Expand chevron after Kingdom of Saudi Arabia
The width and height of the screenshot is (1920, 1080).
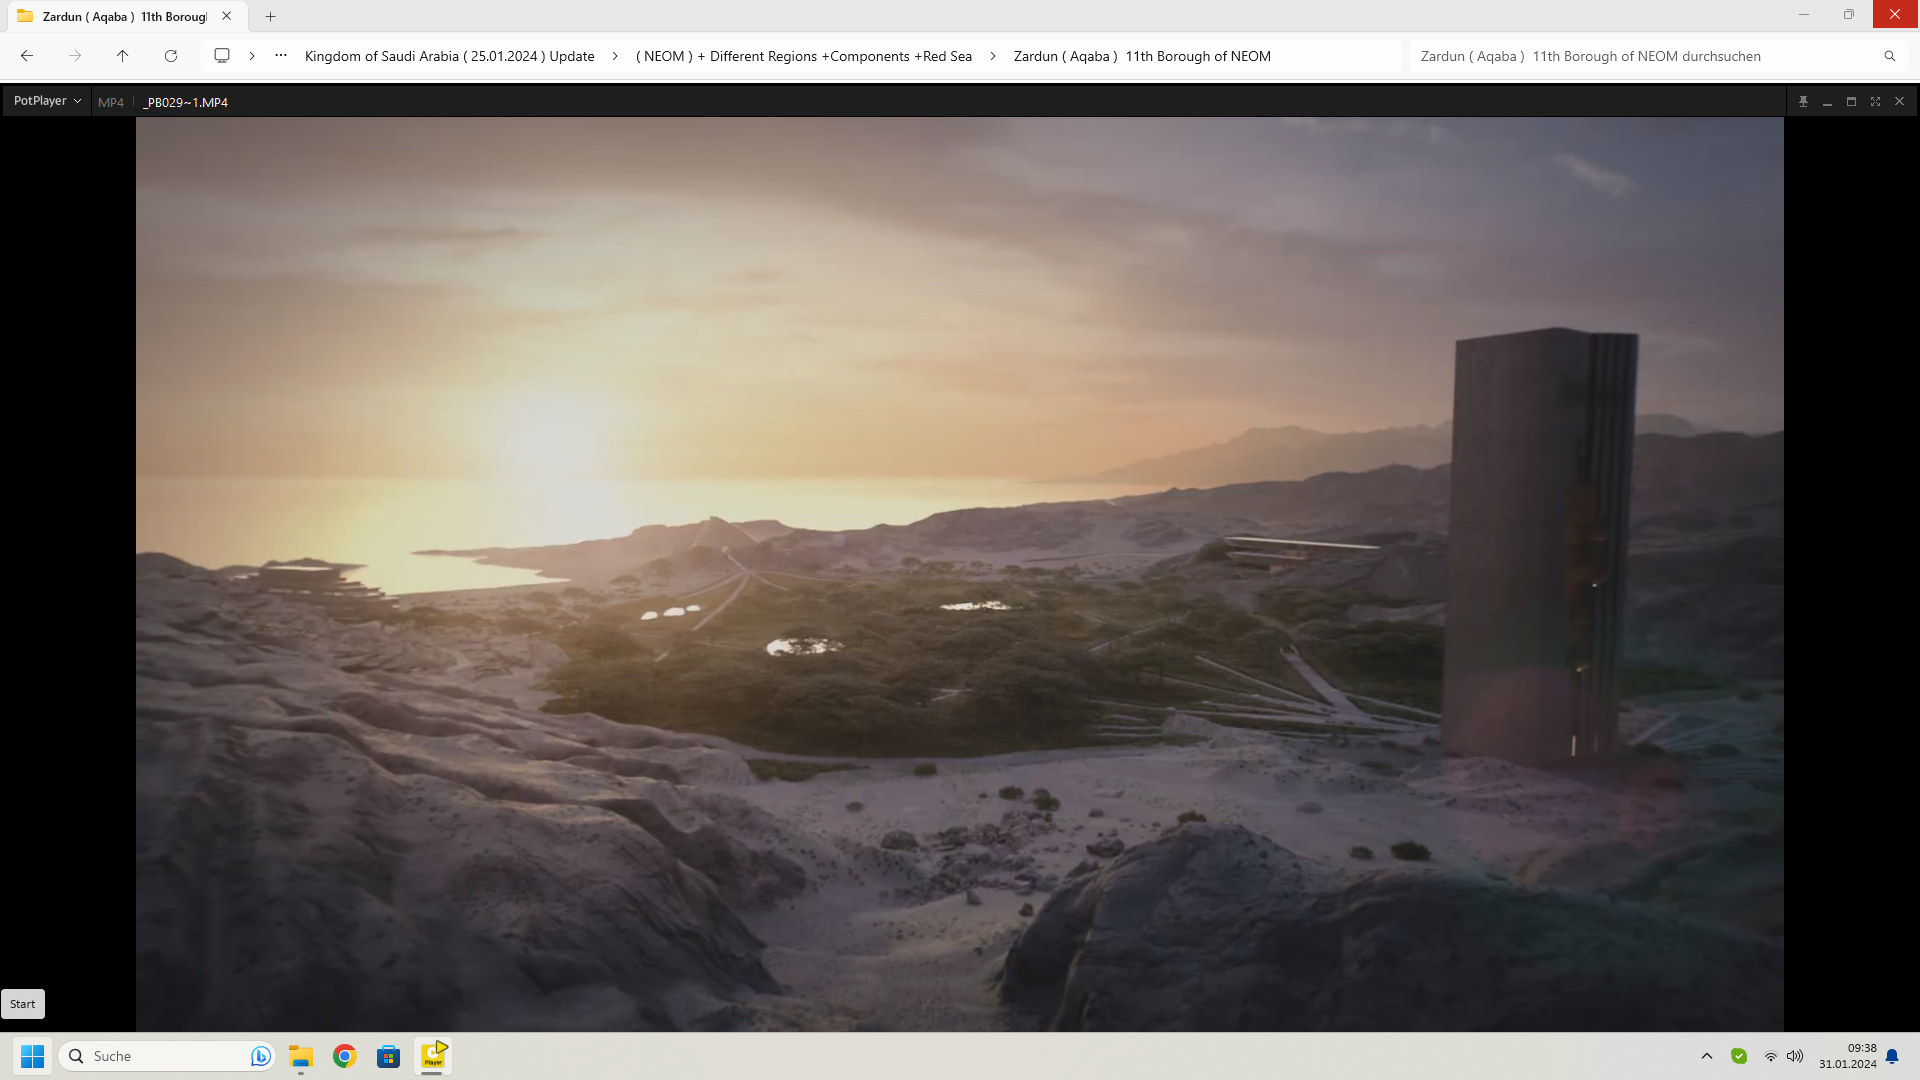point(615,56)
